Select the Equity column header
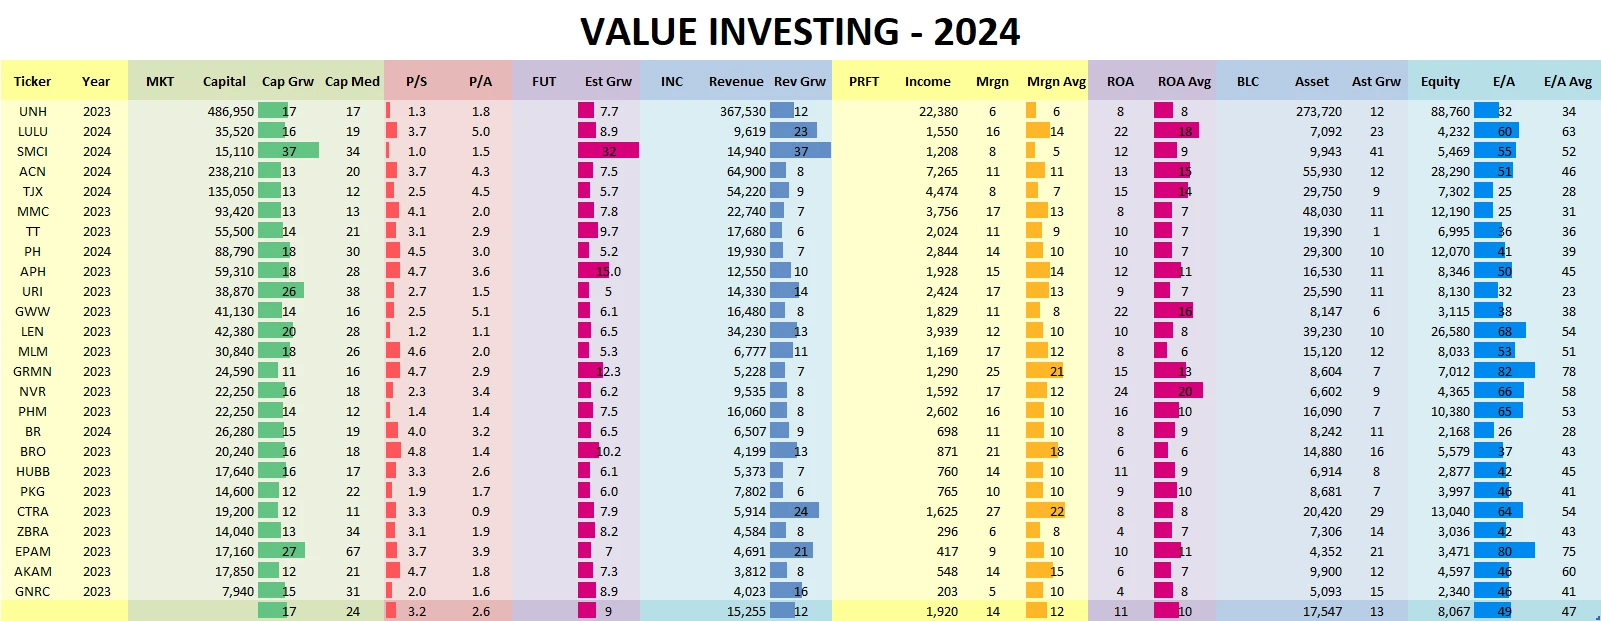 coord(1440,81)
